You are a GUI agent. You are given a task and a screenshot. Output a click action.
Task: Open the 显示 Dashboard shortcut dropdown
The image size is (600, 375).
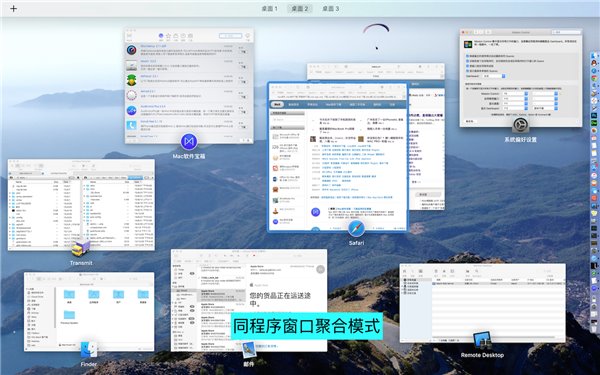[515, 108]
